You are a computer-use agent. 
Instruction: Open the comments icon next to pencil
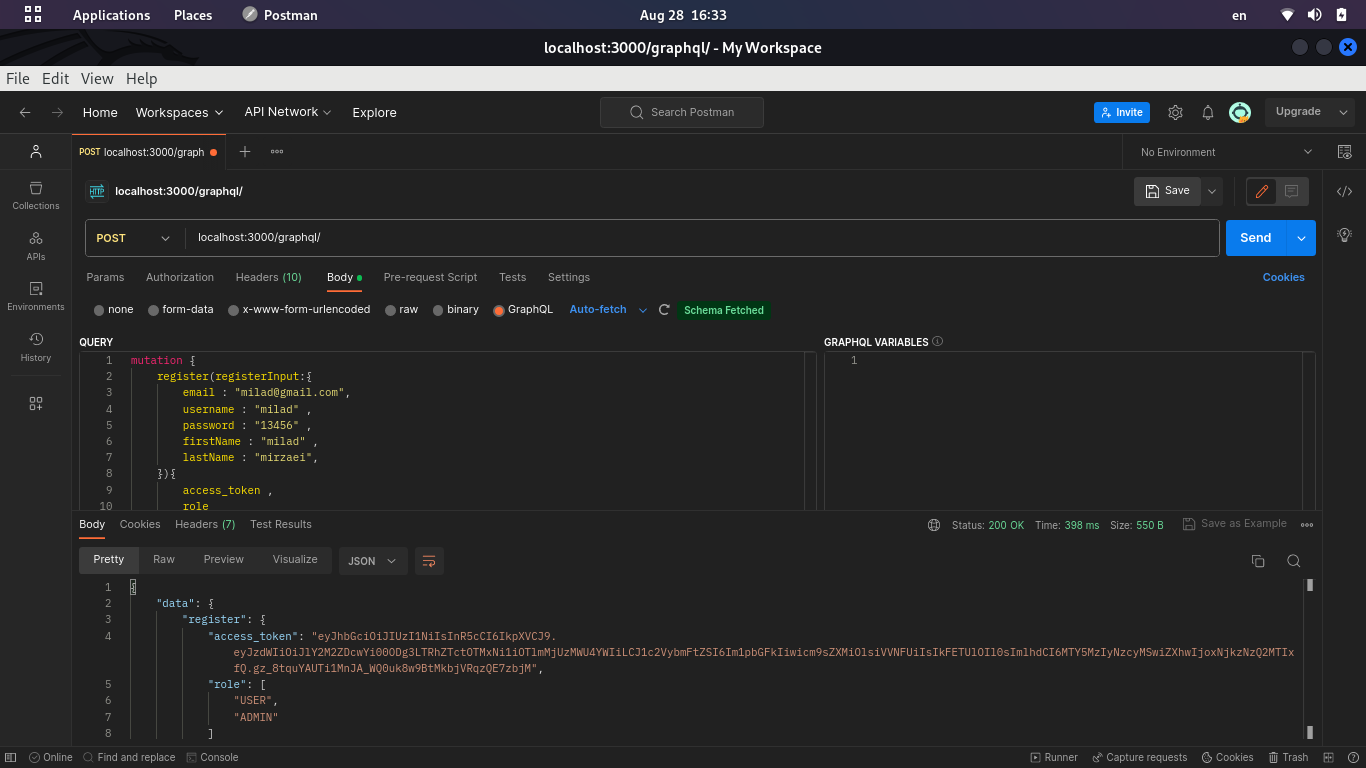(x=1291, y=191)
